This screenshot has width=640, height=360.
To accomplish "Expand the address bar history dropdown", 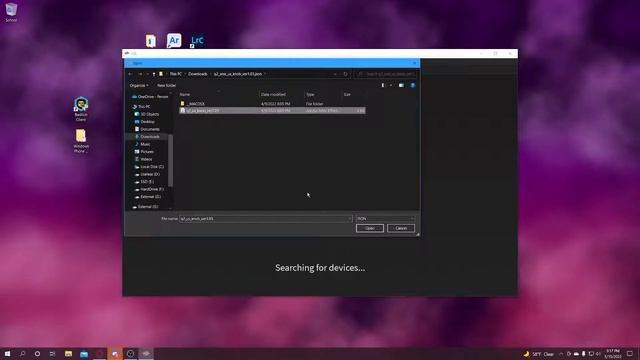I will pyautogui.click(x=335, y=74).
